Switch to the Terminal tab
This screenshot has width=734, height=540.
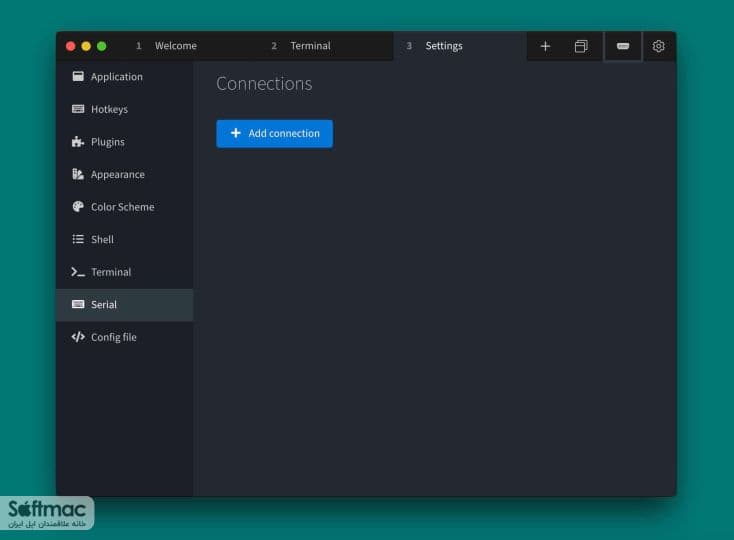tap(325, 46)
